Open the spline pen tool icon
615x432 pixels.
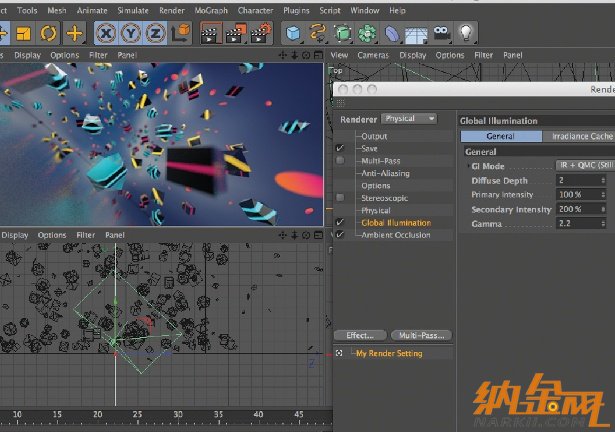(x=318, y=33)
